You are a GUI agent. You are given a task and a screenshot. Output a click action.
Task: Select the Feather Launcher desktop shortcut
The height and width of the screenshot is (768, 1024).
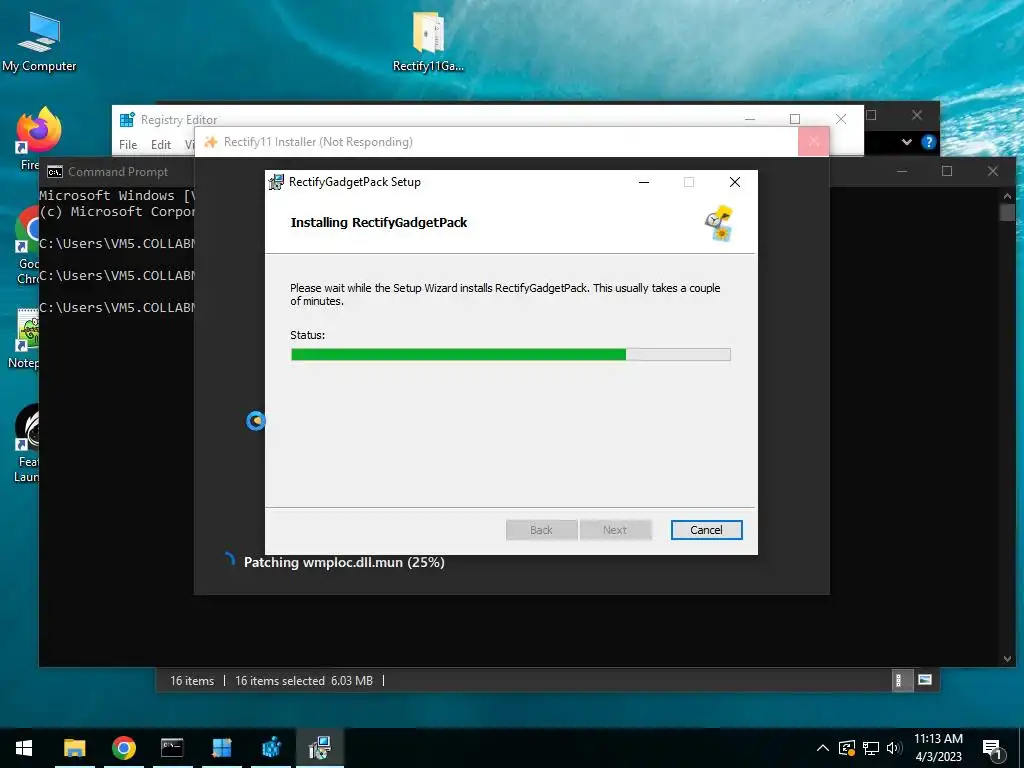point(26,443)
